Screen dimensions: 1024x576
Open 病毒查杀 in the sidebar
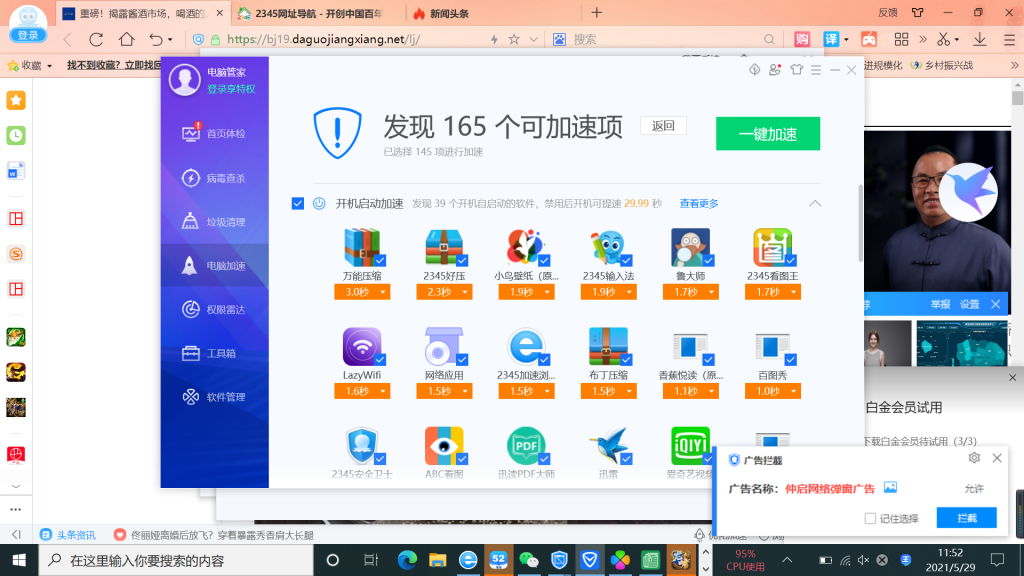click(x=214, y=178)
